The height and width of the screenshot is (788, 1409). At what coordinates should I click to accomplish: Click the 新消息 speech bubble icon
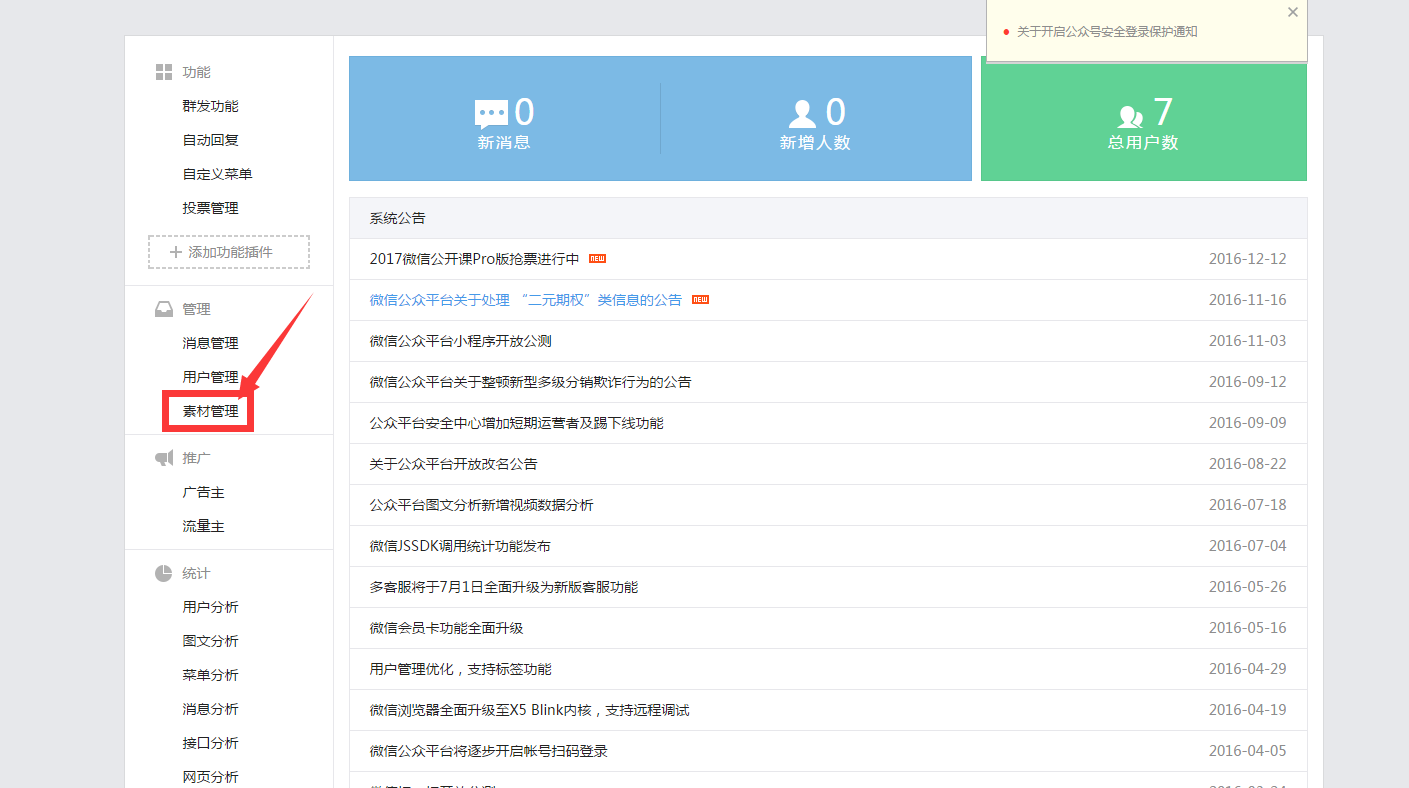491,114
